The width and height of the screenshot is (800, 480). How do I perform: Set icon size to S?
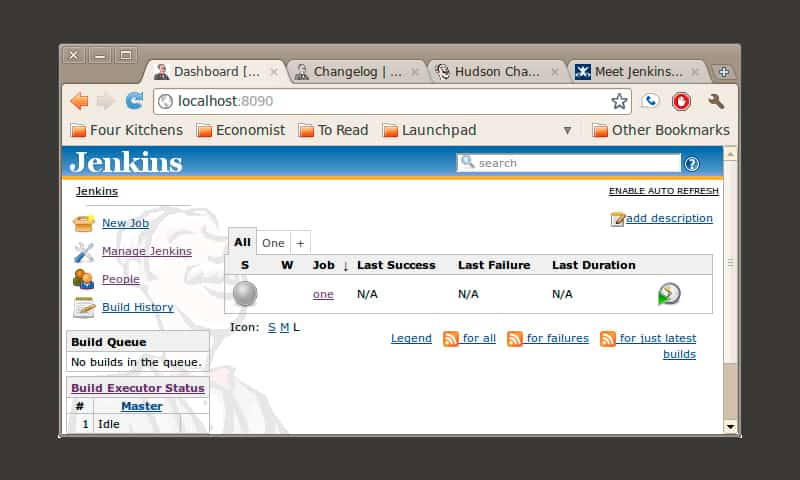click(x=271, y=327)
